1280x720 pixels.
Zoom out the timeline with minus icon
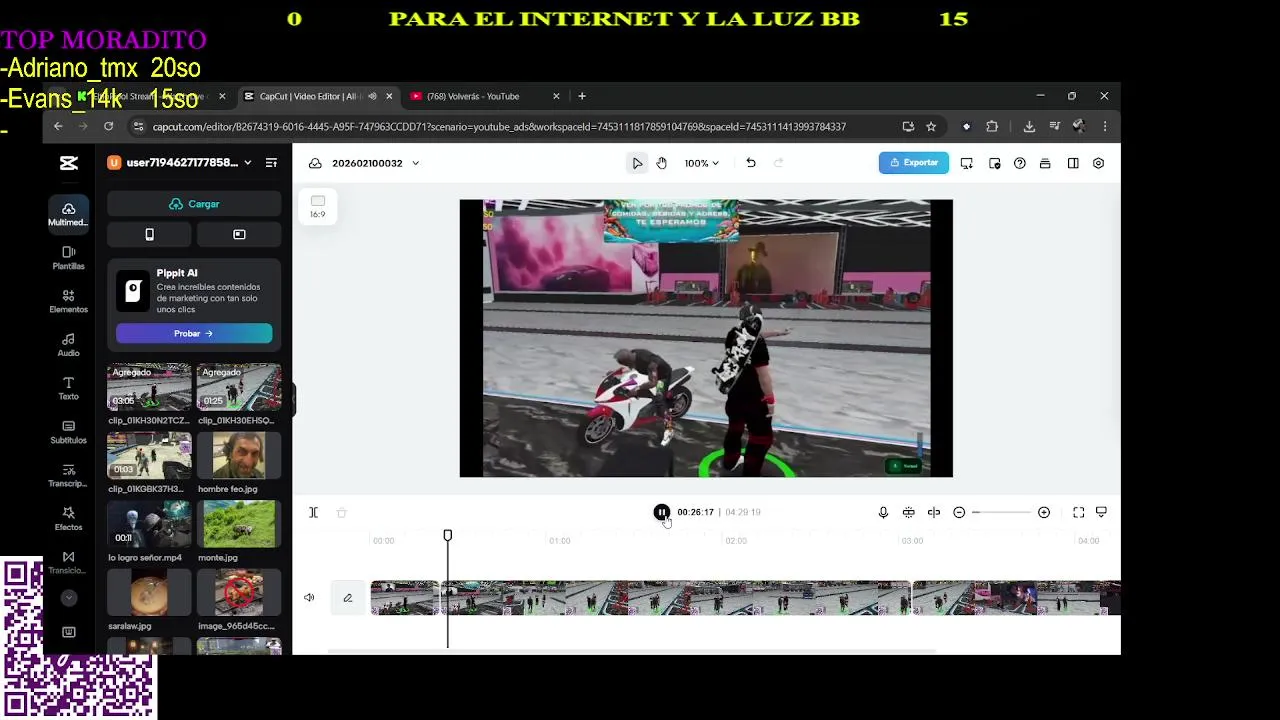959,512
